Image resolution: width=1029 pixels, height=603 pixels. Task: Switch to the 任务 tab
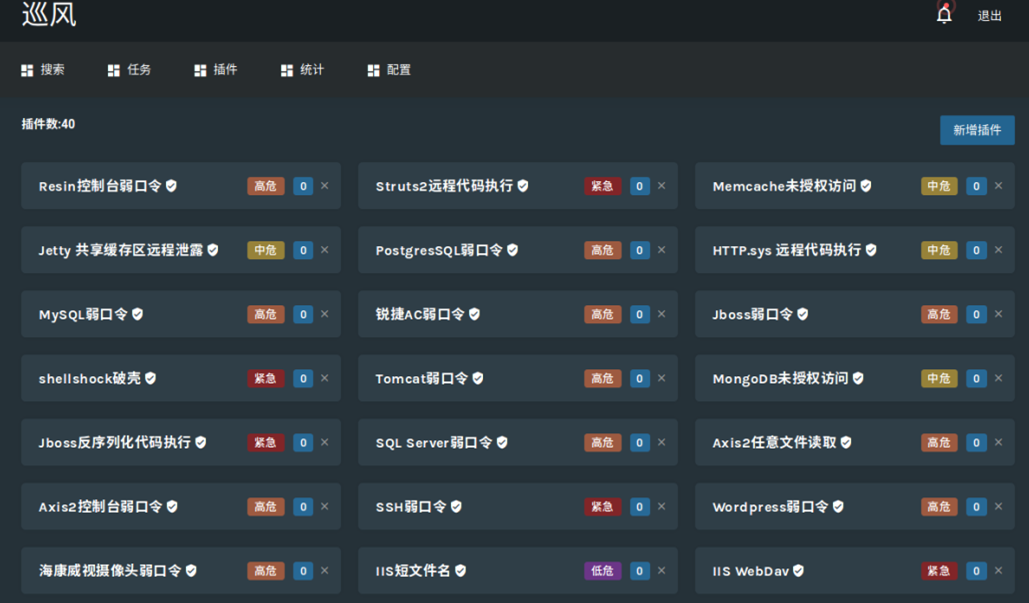(139, 70)
